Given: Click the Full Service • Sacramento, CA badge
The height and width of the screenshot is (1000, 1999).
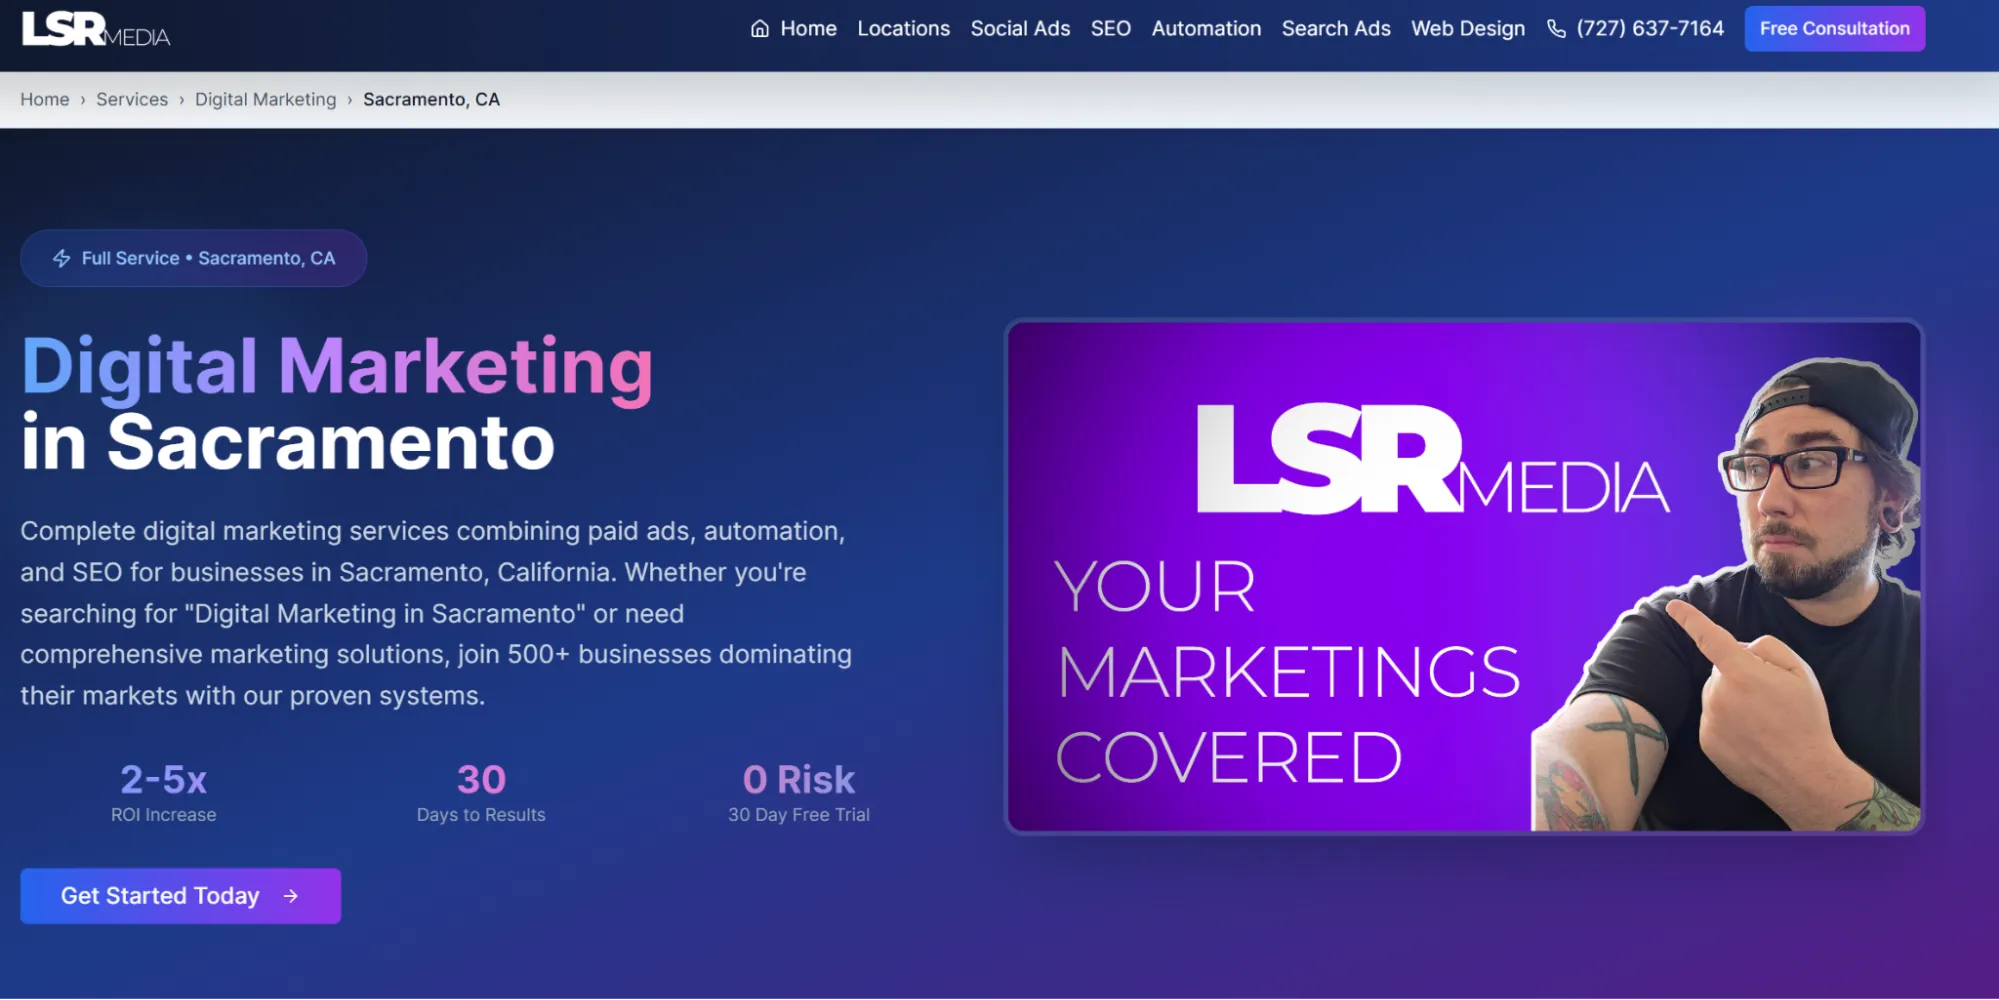Looking at the screenshot, I should point(193,258).
